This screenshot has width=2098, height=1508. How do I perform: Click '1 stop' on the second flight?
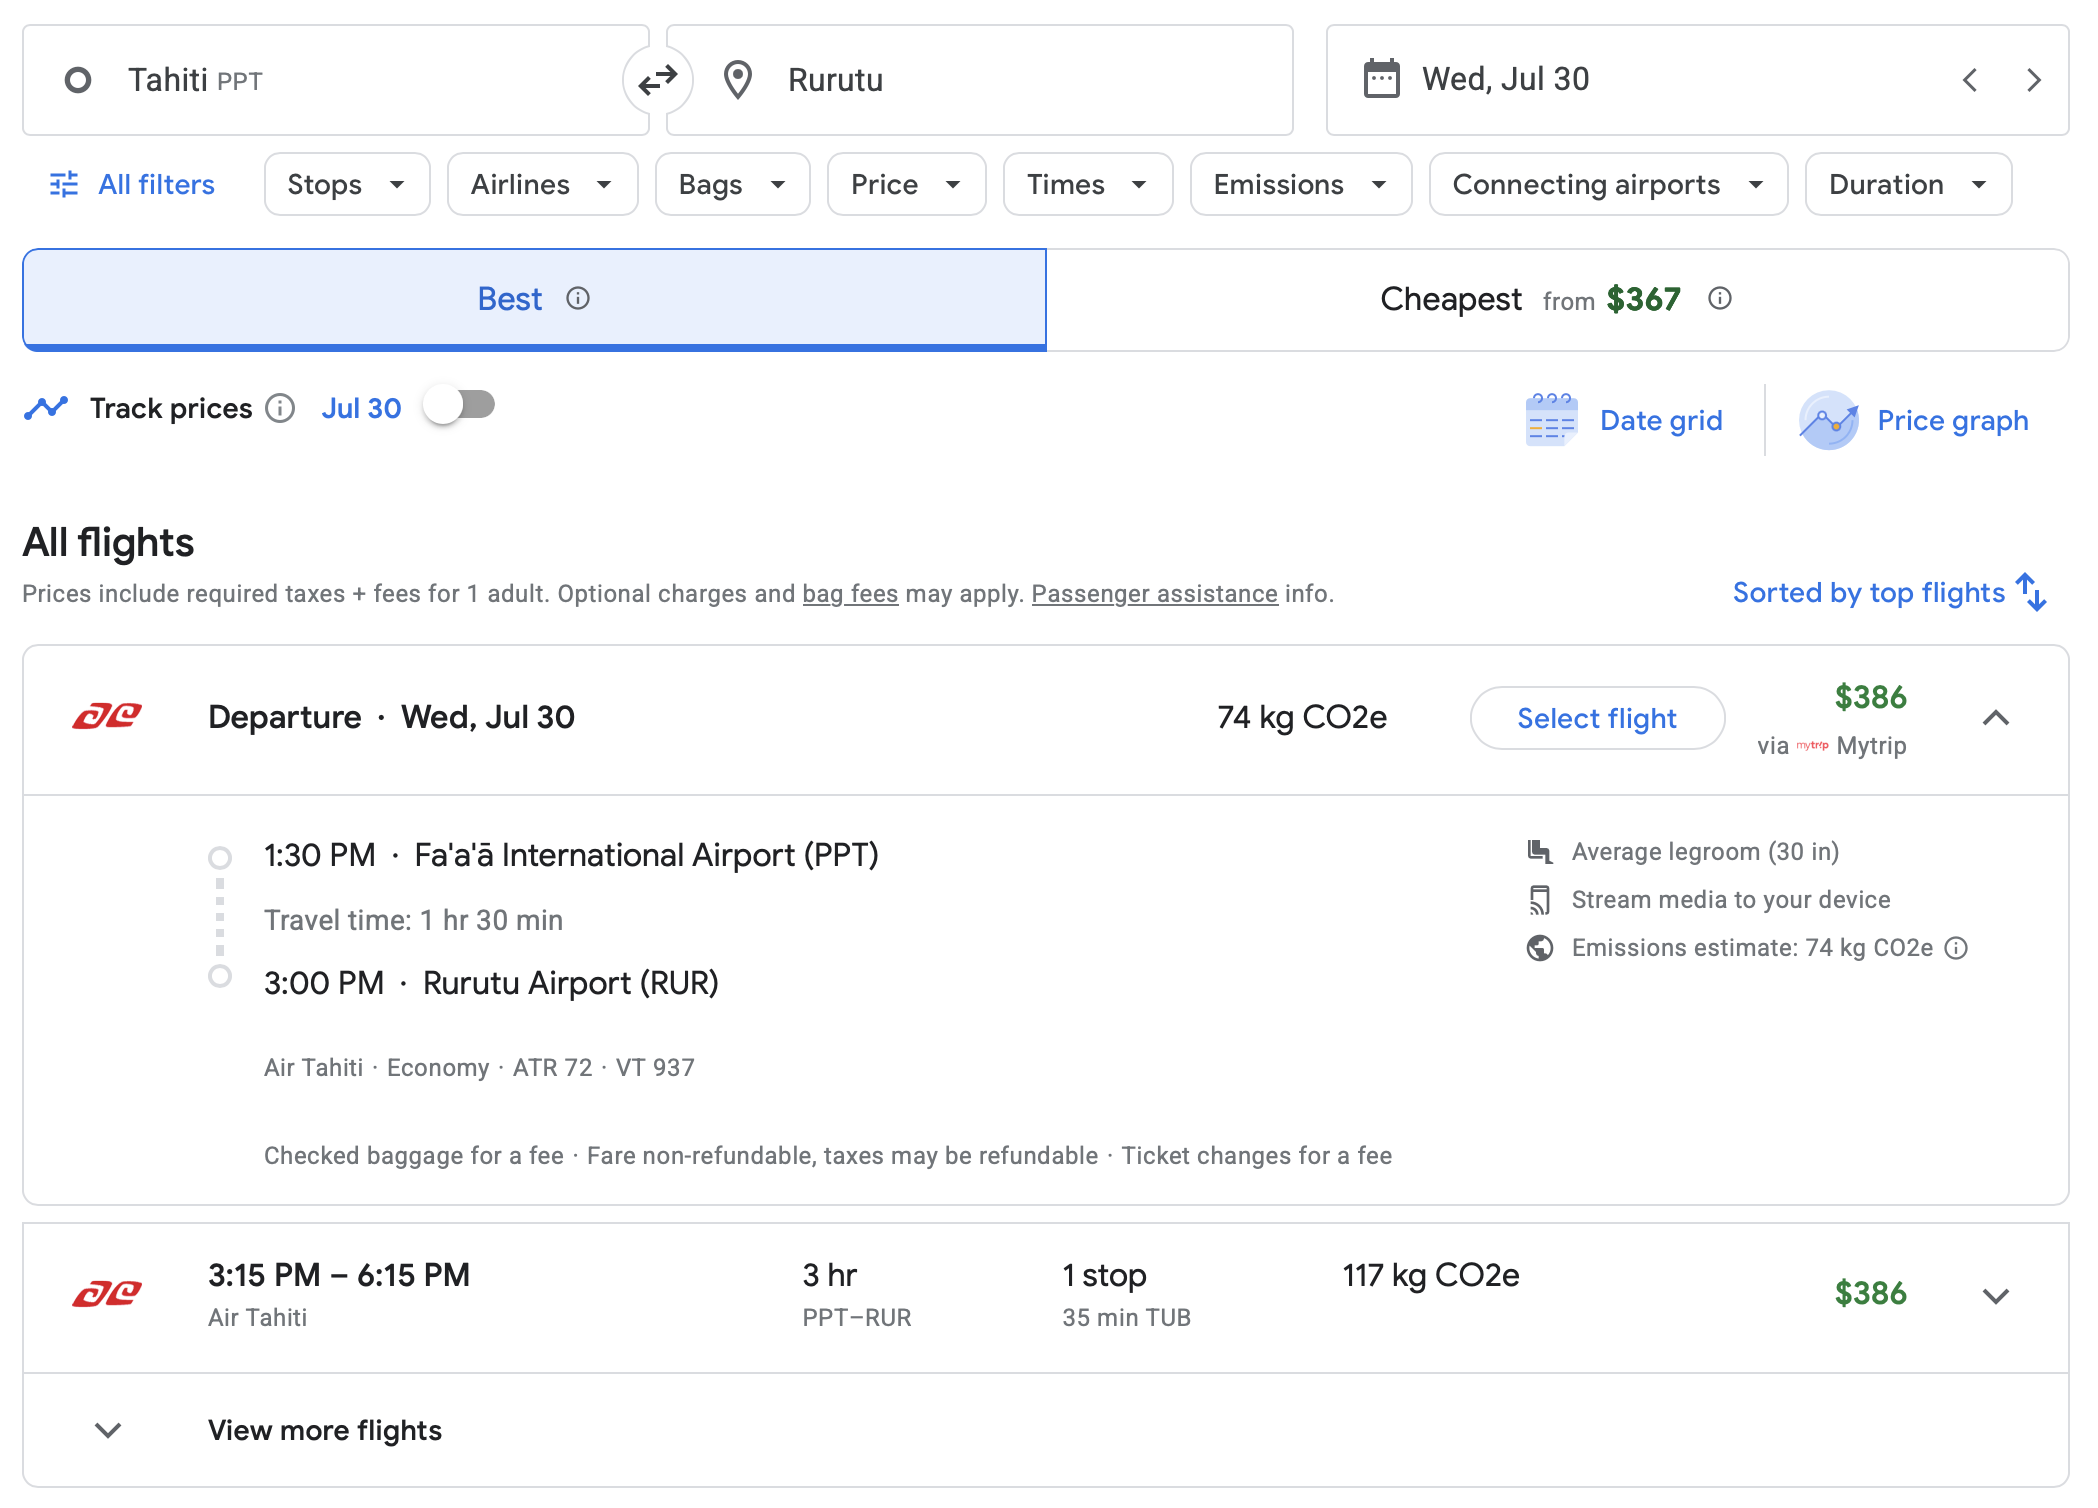(x=1104, y=1275)
